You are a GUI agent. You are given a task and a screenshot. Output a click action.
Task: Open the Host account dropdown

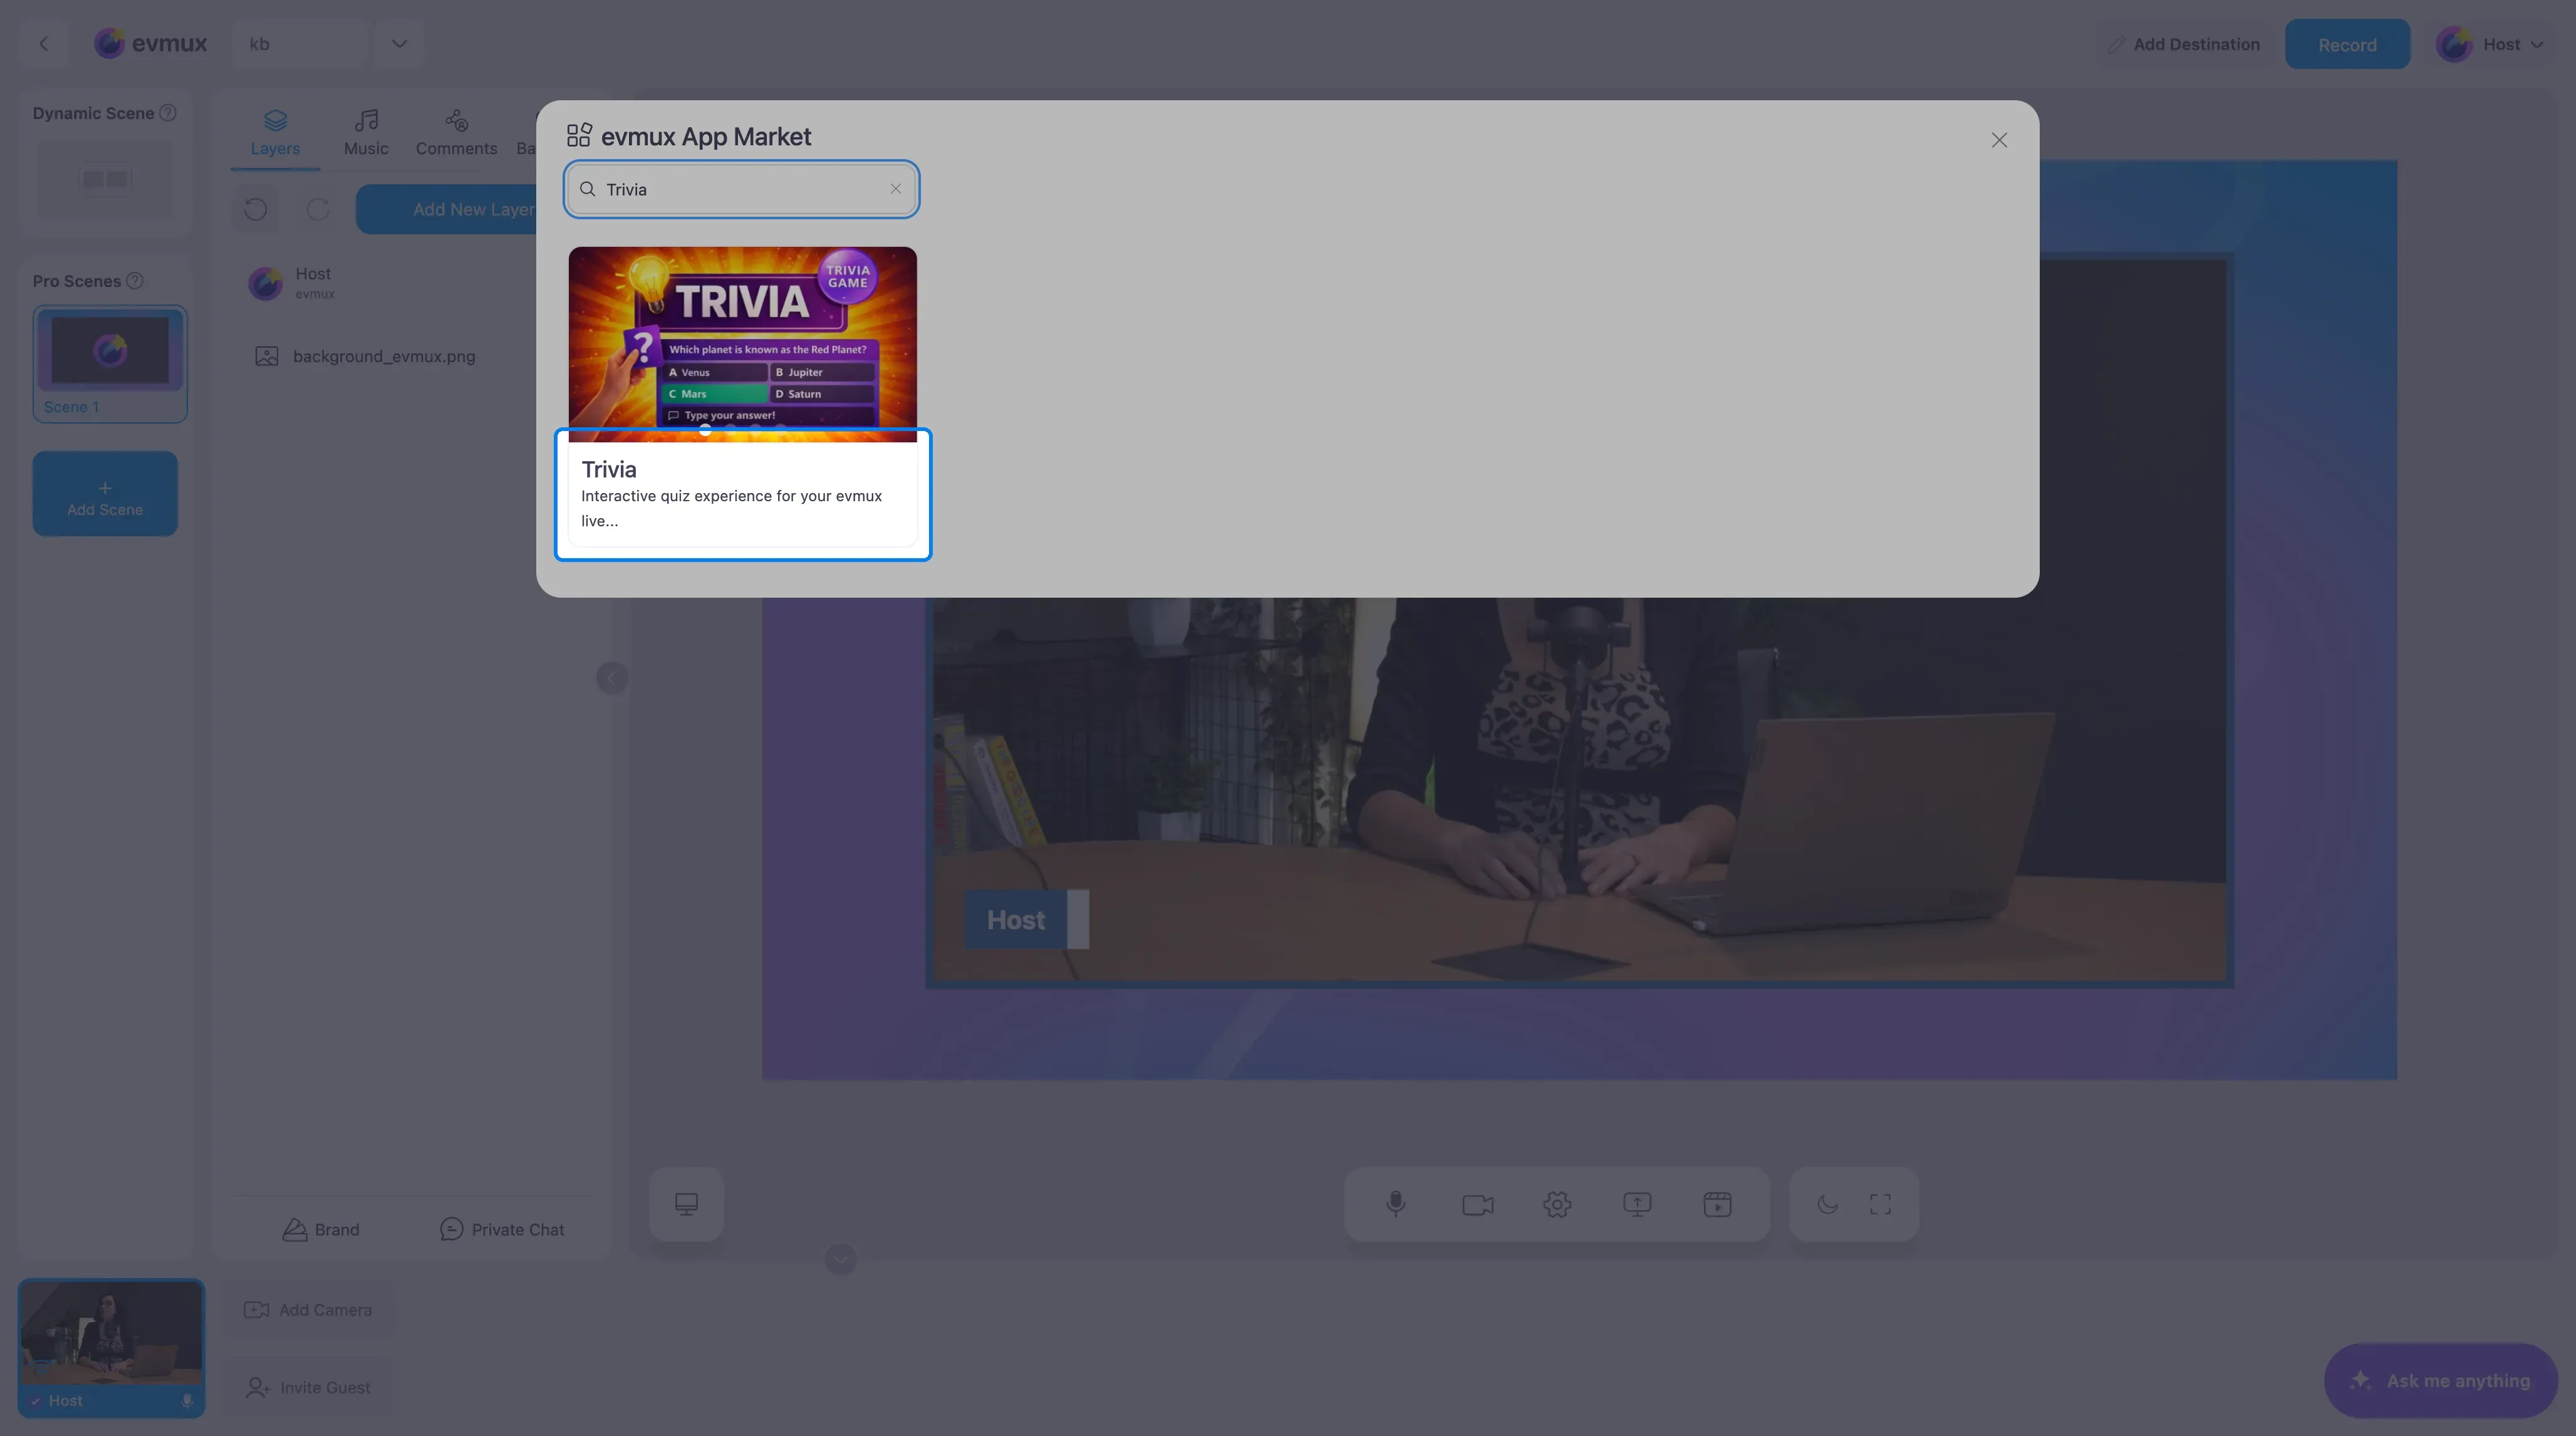(x=2490, y=44)
